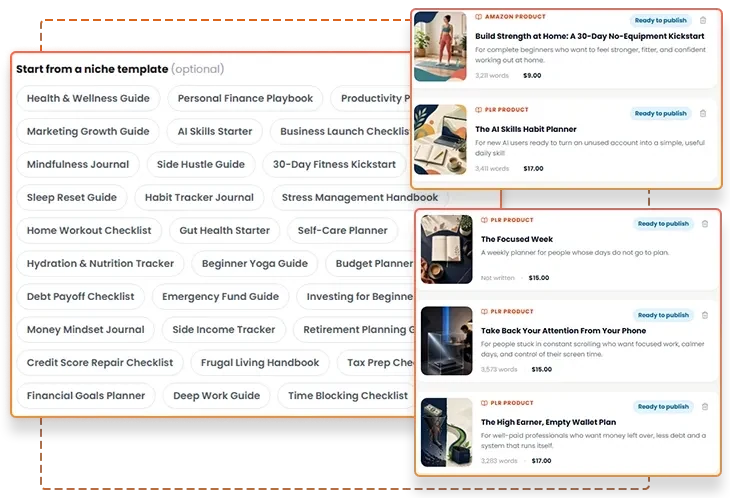The height and width of the screenshot is (498, 730).
Task: Click Ready to publish on AI Skills Planner
Action: (x=661, y=114)
